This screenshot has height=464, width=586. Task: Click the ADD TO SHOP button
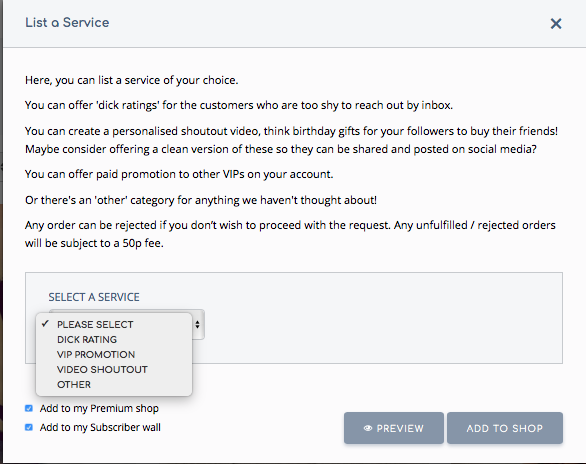(x=505, y=428)
